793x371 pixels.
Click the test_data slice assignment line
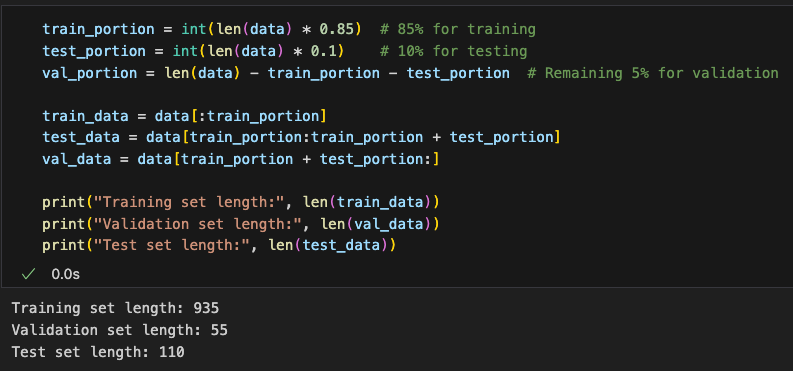tap(301, 137)
